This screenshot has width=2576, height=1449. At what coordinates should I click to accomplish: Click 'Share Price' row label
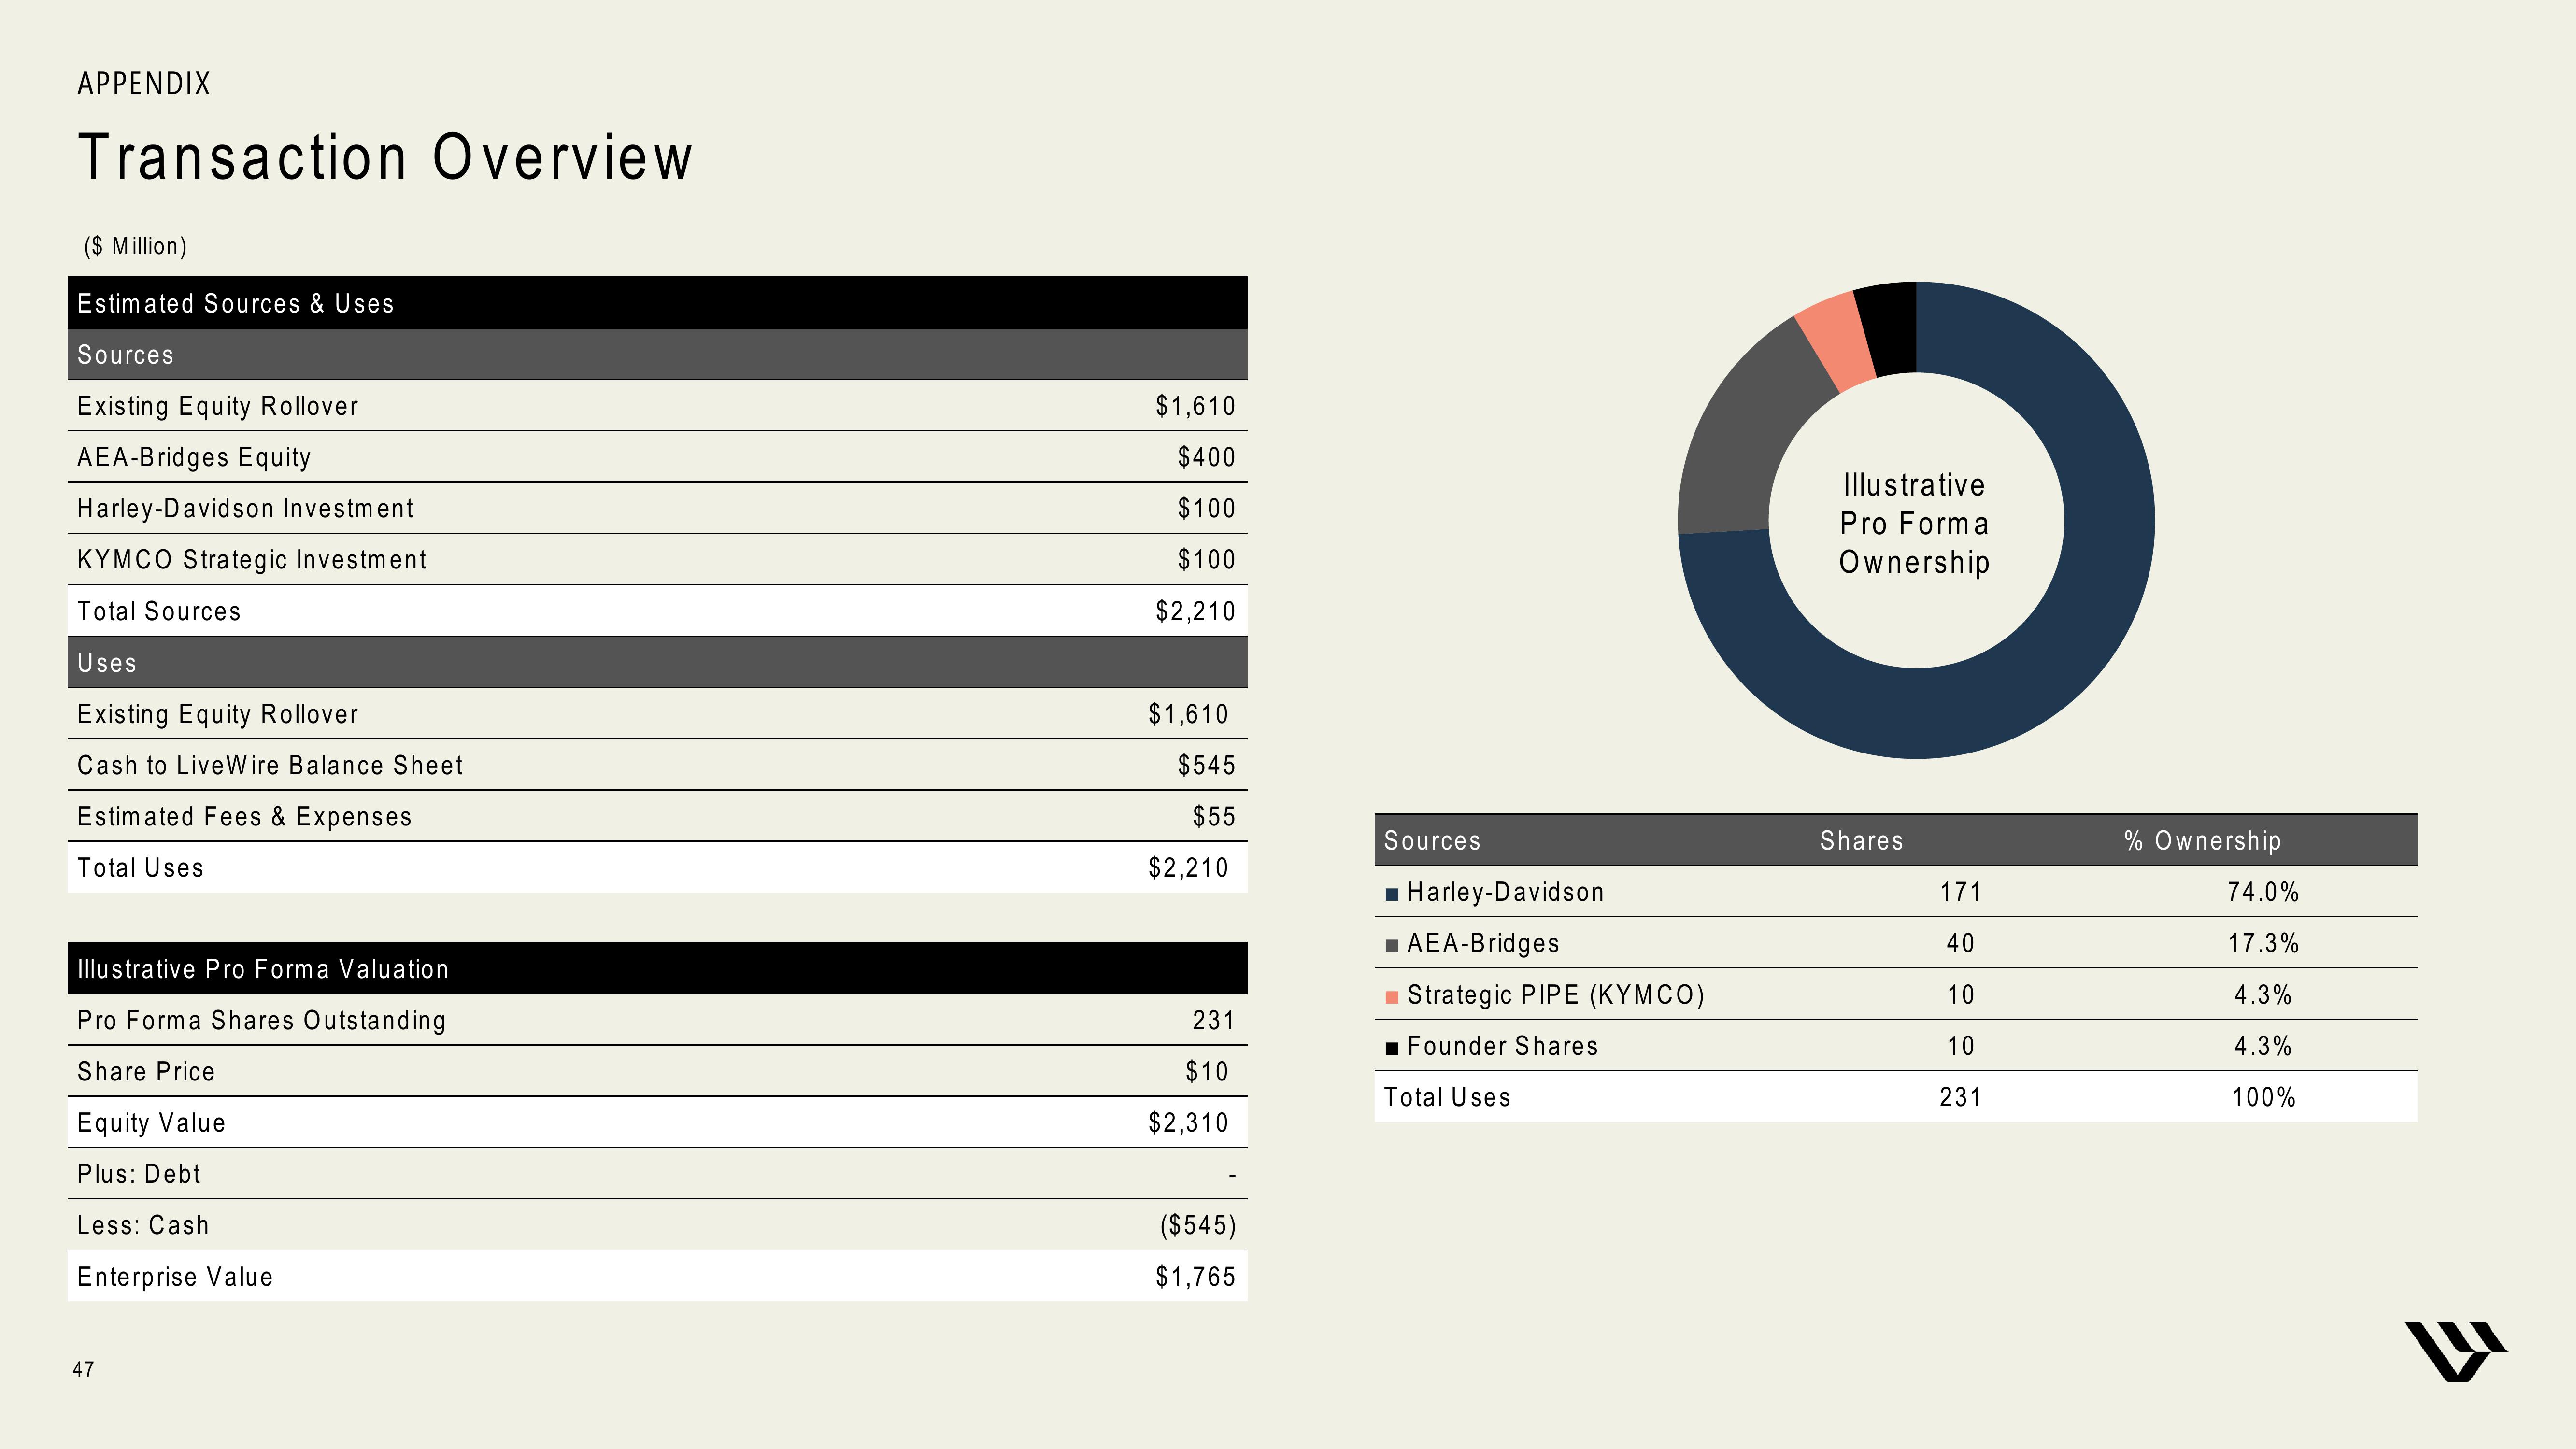[146, 1072]
